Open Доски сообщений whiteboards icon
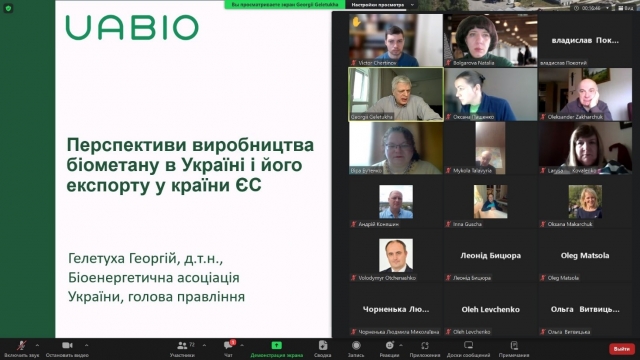 coord(469,345)
